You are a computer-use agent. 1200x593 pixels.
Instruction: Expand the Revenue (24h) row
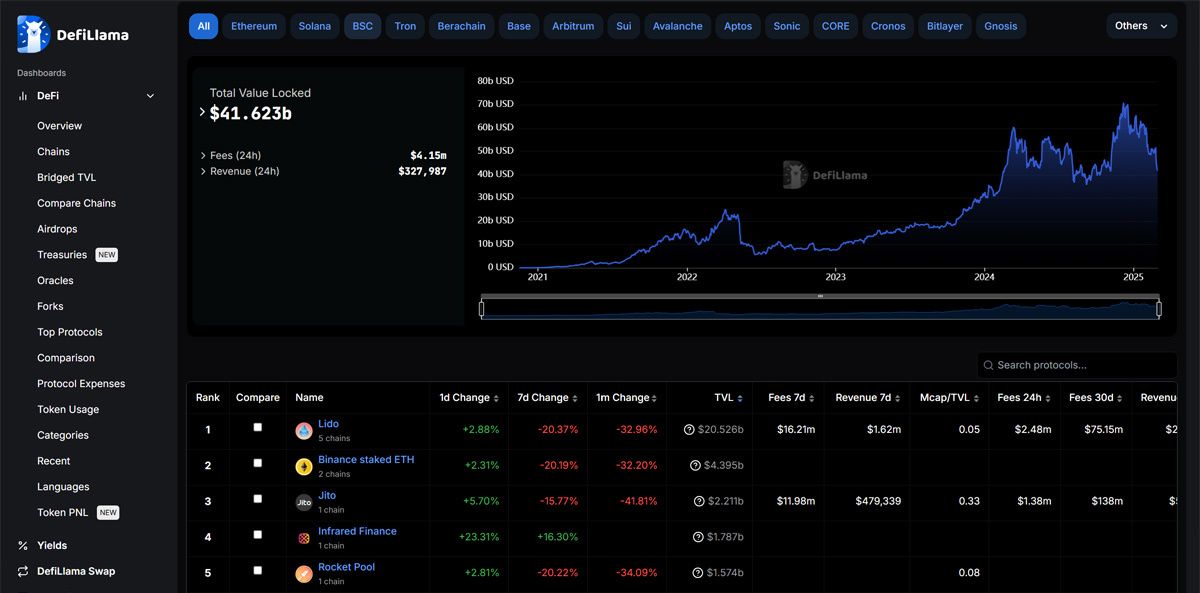[203, 172]
